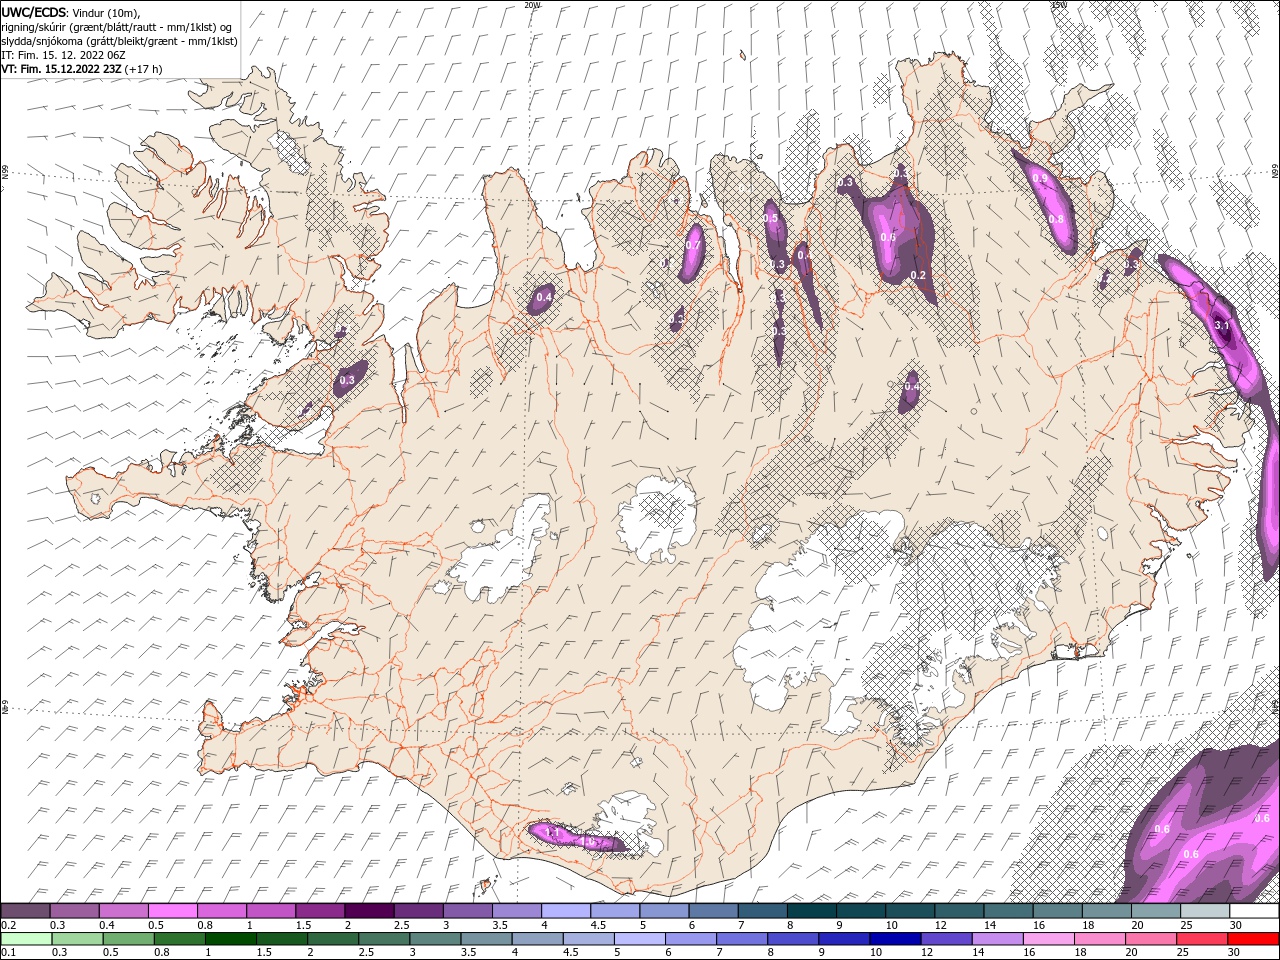This screenshot has width=1280, height=960.
Task: Click the medium green 0.8 swatch in lower legend row
Action: tap(182, 939)
